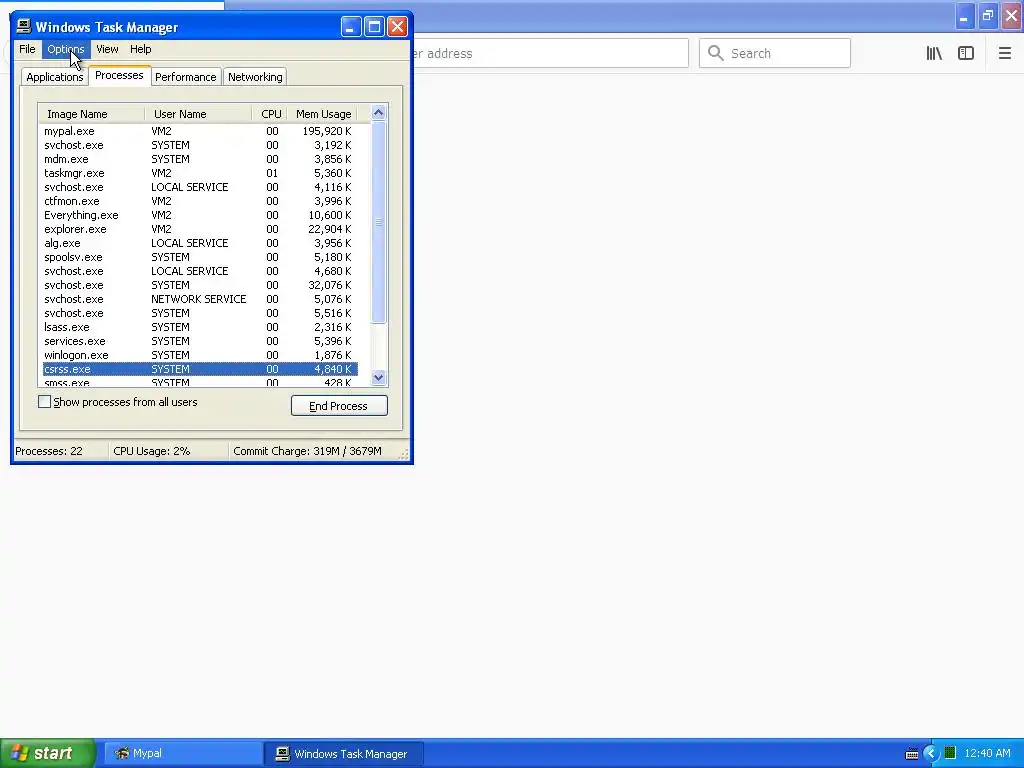Select the alg.exe process row
The width and height of the screenshot is (1024, 768).
[200, 243]
